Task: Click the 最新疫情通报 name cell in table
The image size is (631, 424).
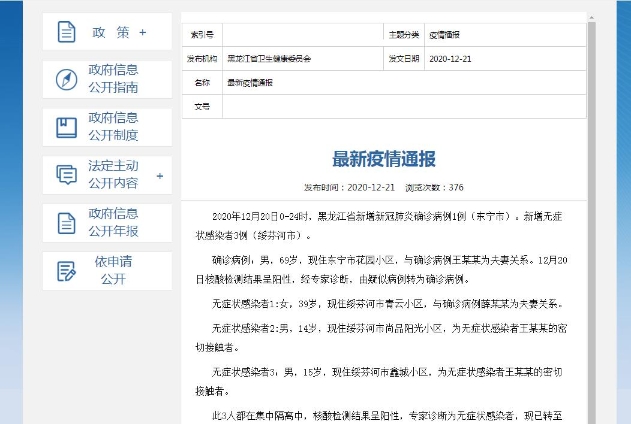Action: pos(404,82)
